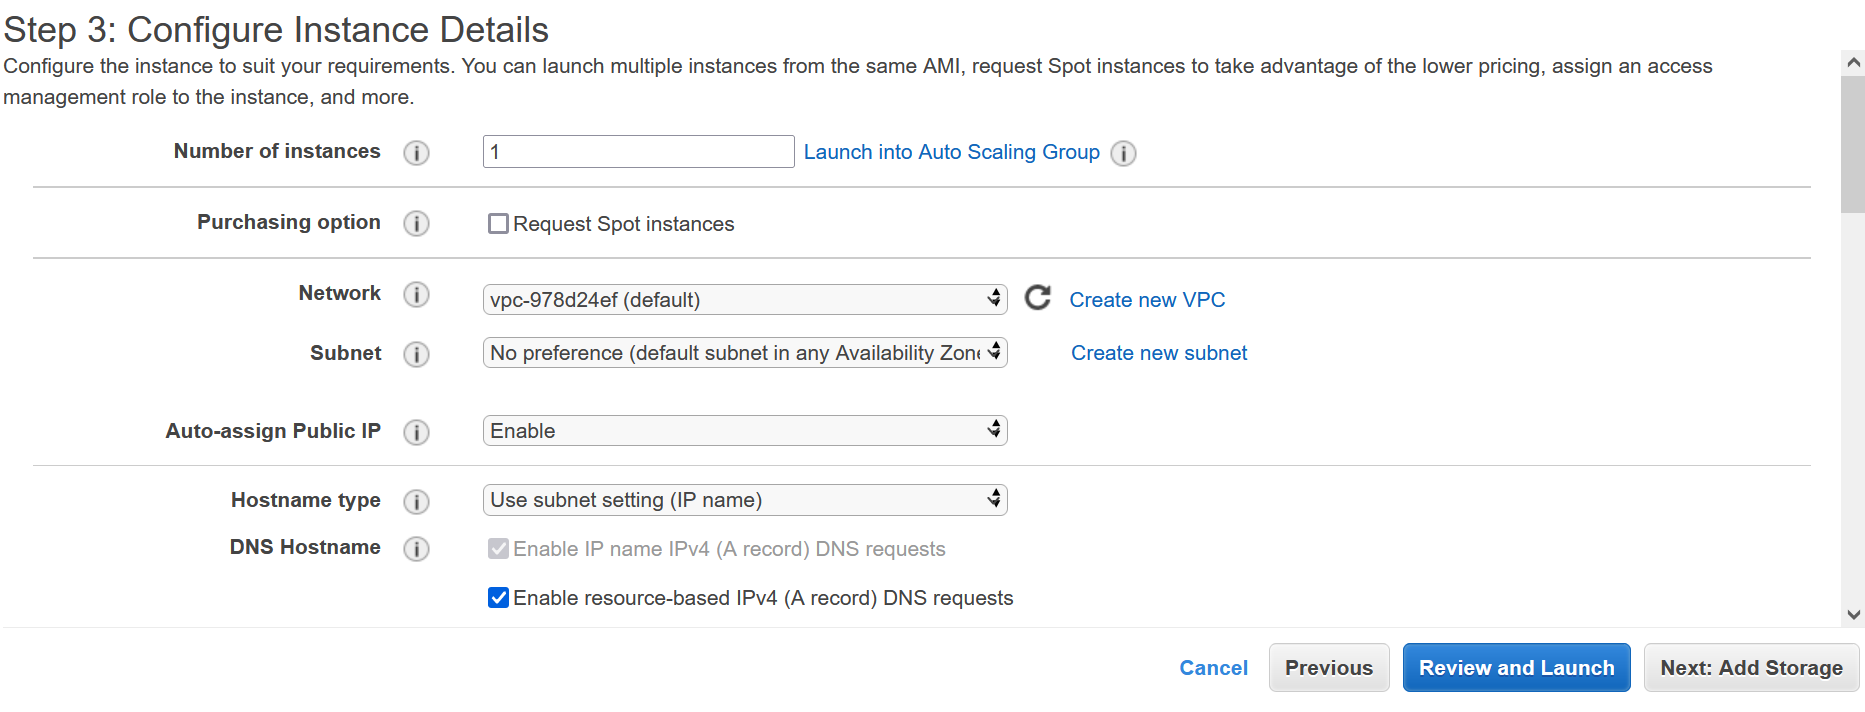The image size is (1865, 712).
Task: Open the Network VPC dropdown
Action: coord(745,300)
